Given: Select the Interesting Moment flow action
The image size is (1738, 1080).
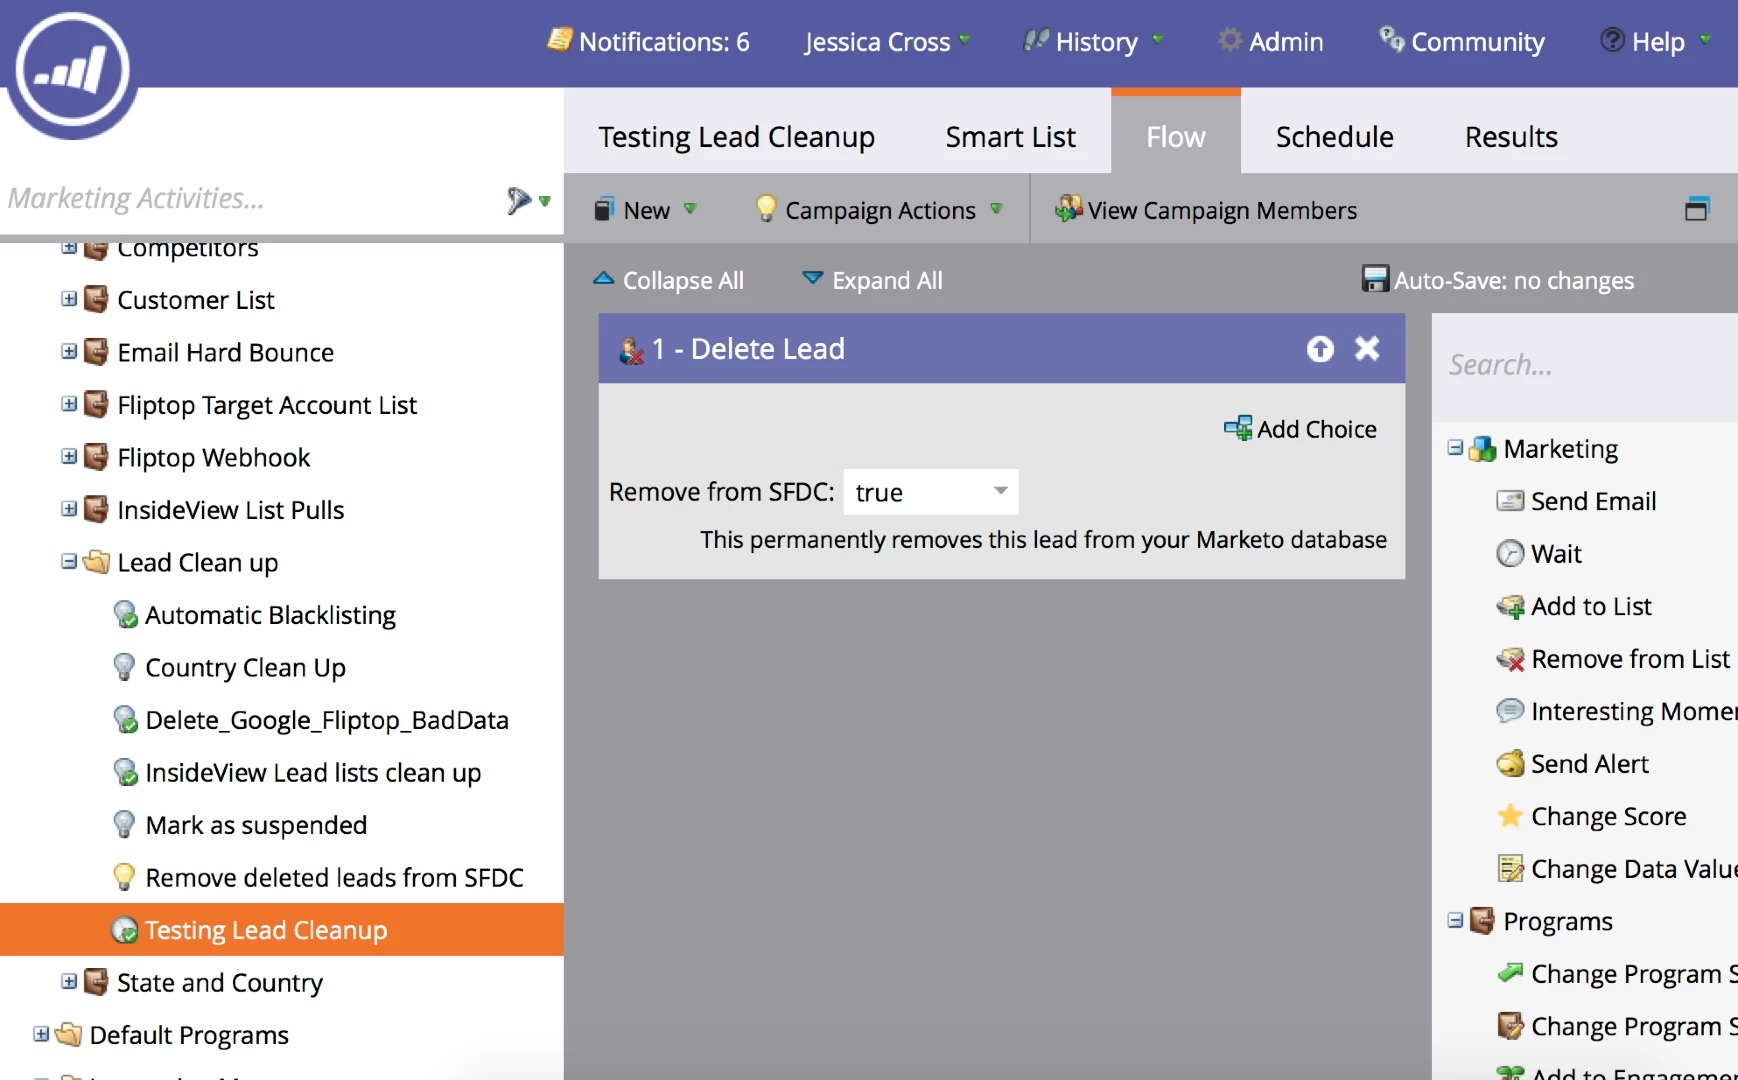Looking at the screenshot, I should click(1616, 711).
